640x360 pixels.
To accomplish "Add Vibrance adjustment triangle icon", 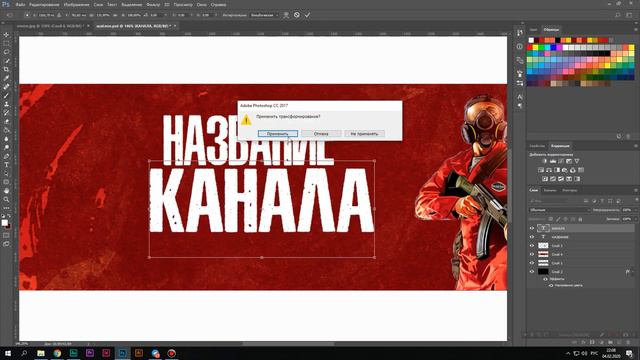I will (577, 161).
